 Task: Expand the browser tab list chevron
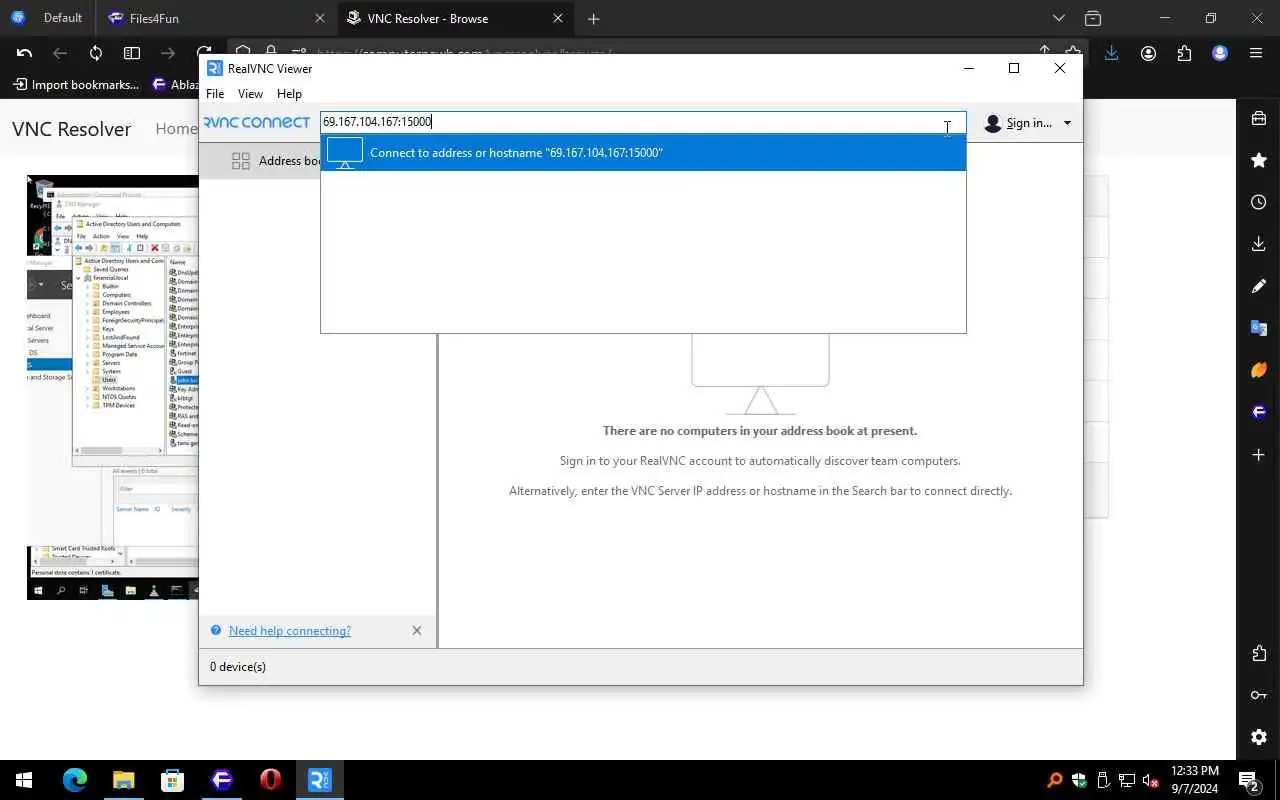[x=1059, y=18]
